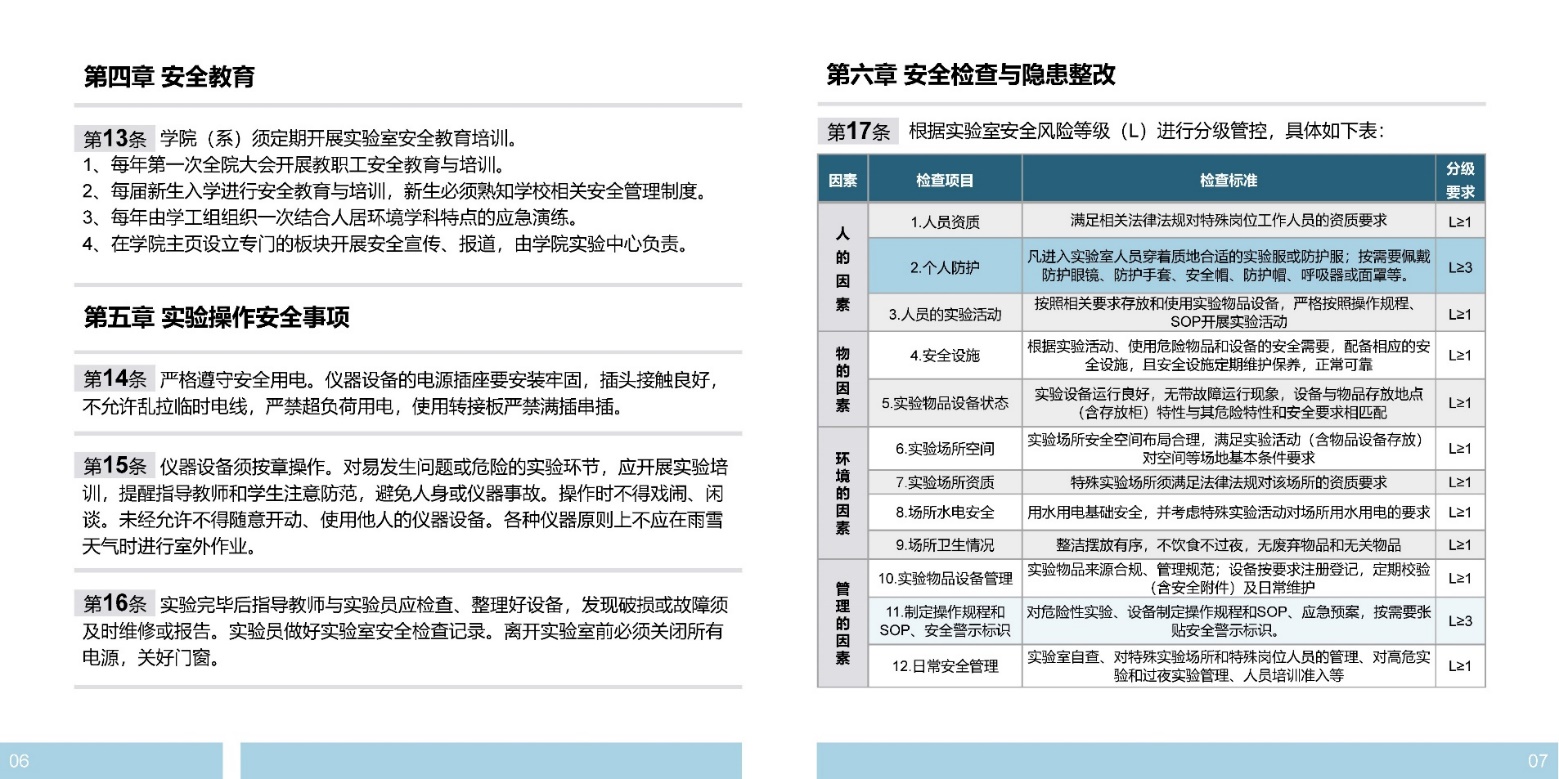Click the 分级要求 table header cell
The image size is (1559, 779).
click(1460, 180)
